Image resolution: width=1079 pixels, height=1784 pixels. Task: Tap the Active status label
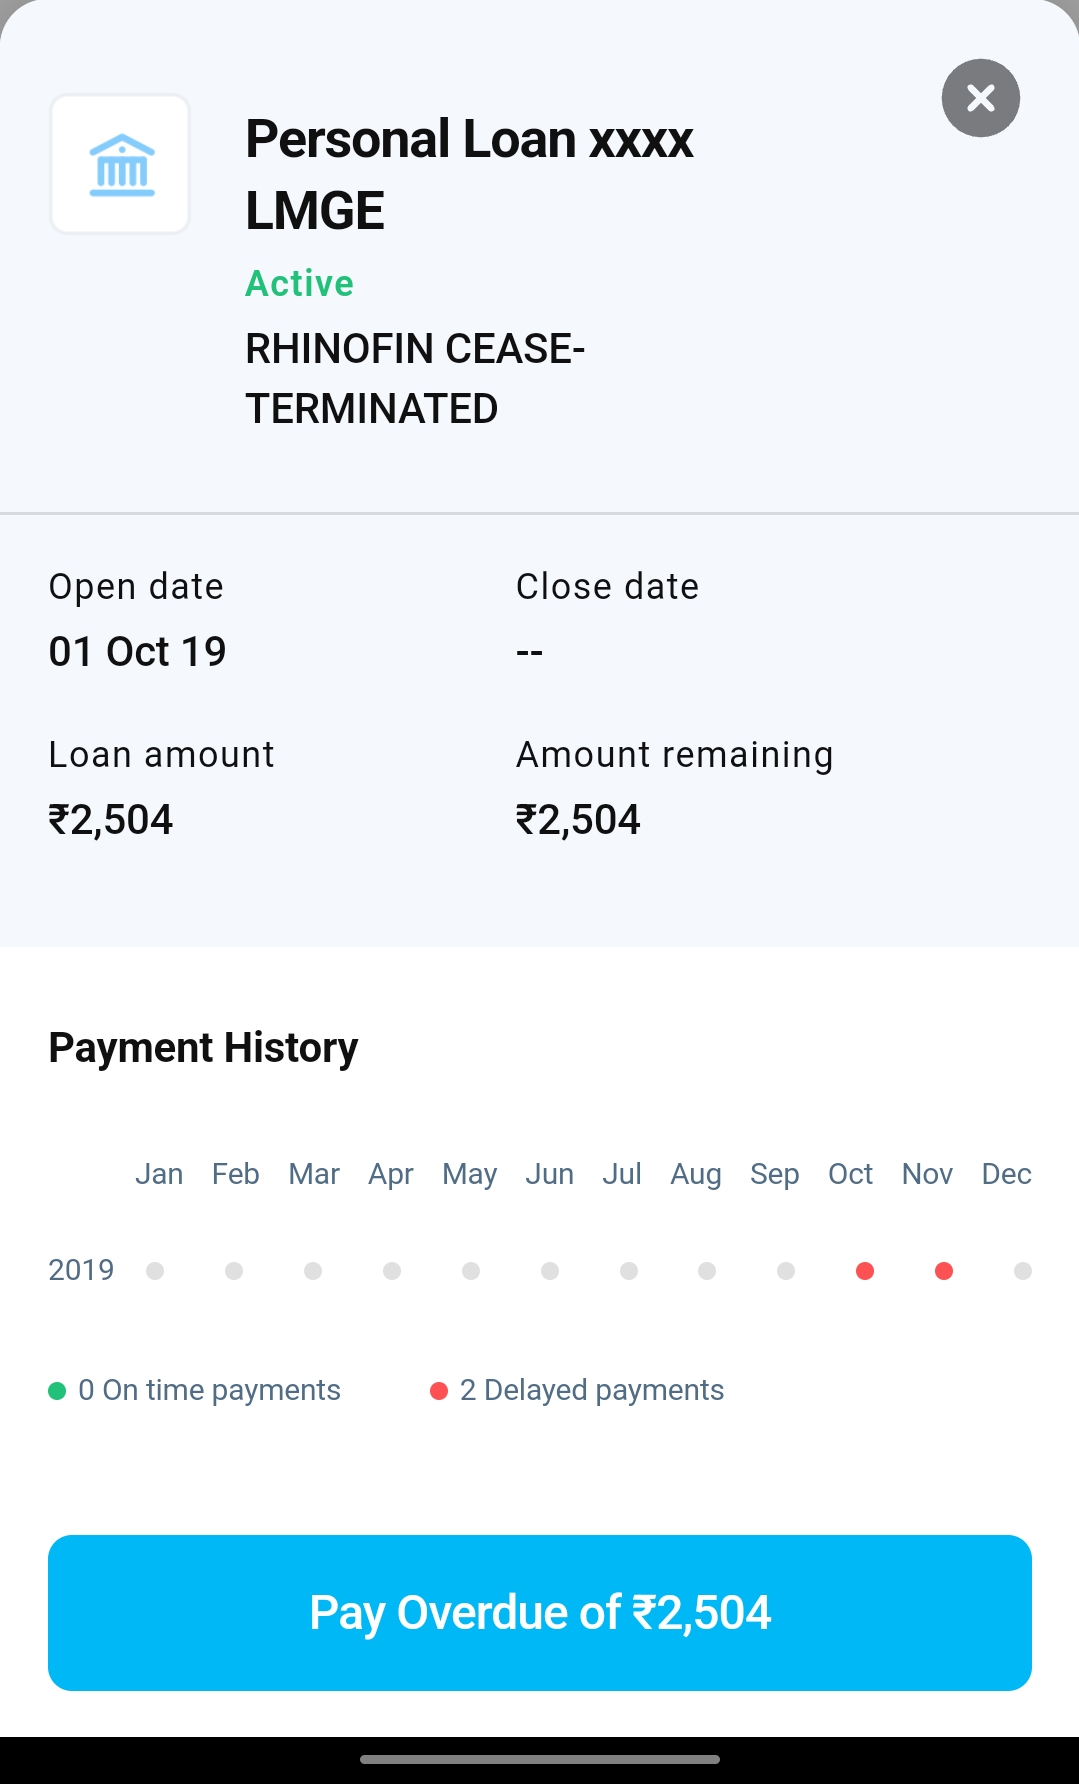pos(299,284)
